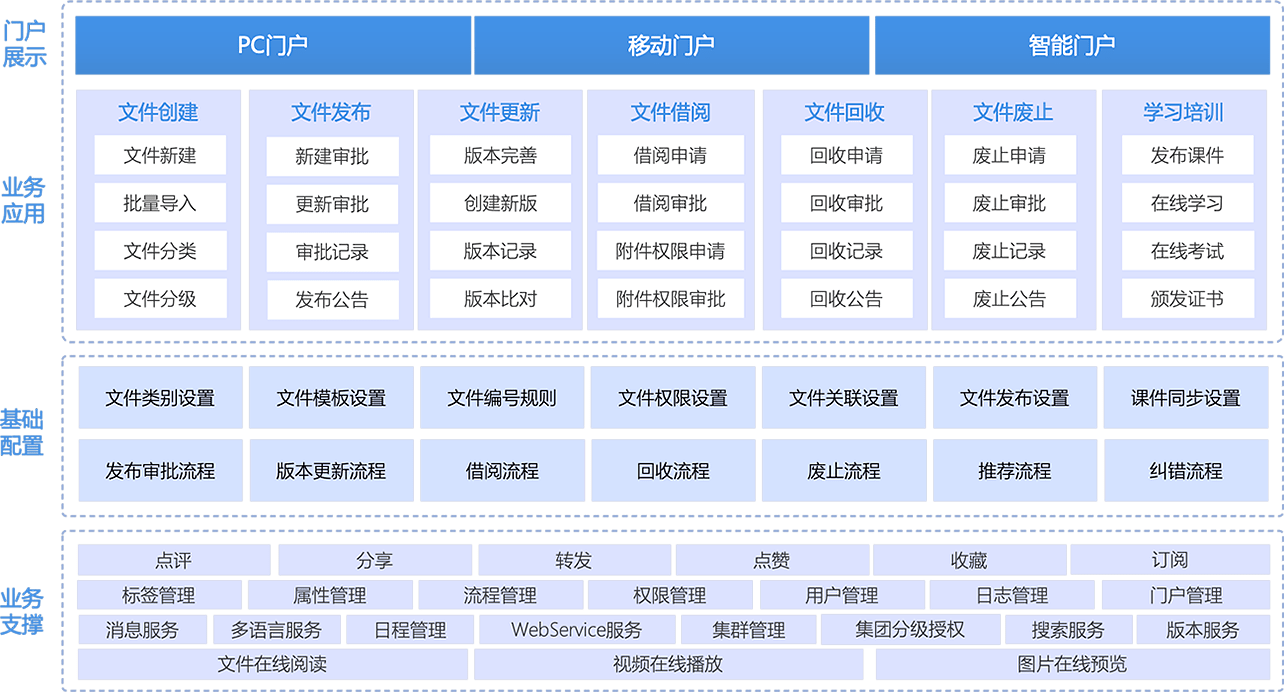The height and width of the screenshot is (692, 1284).
Task: Select the 订阅 support item
Action: pyautogui.click(x=1169, y=560)
